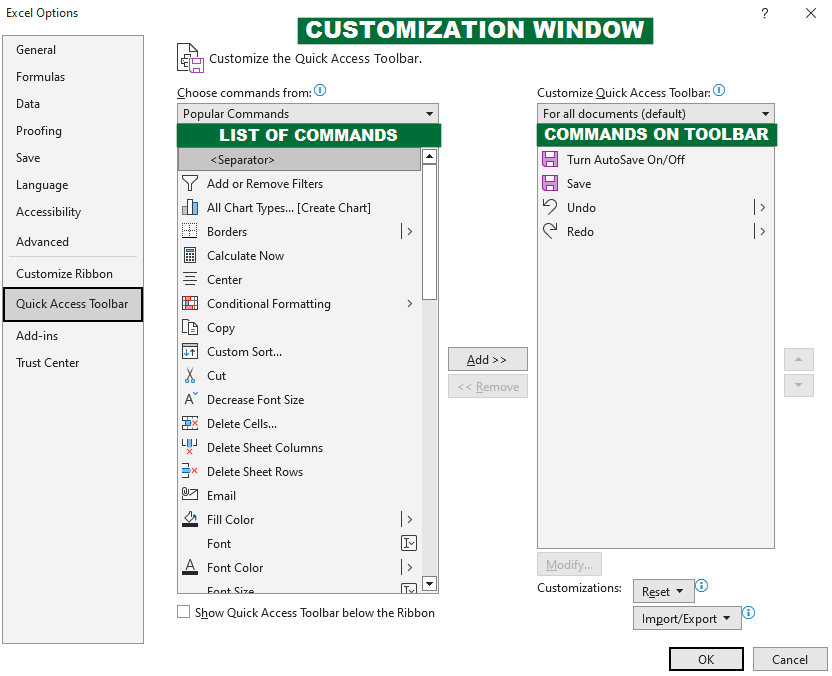Click the Calculate Now calculator icon
The height and width of the screenshot is (676, 832).
click(x=189, y=255)
